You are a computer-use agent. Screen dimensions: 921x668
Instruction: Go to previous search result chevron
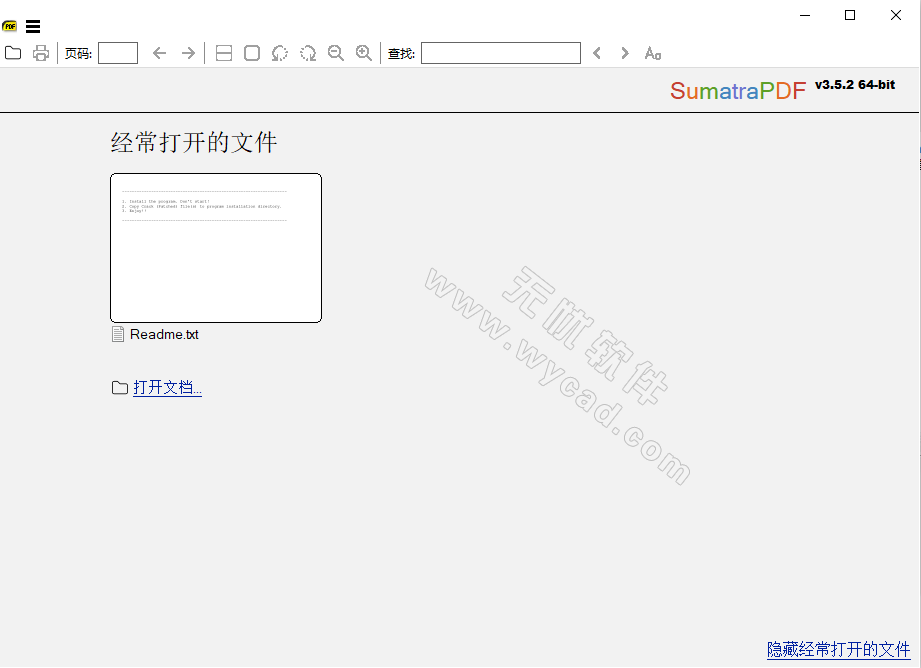click(x=597, y=53)
